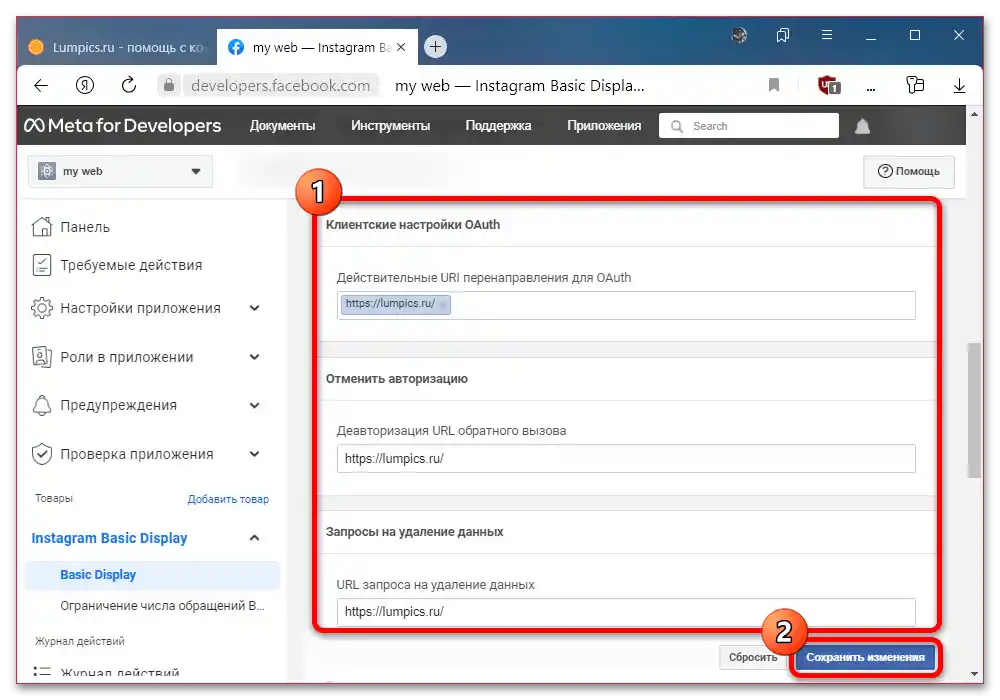Expand the Настройки приложения section
This screenshot has height=700, width=1000.
(254, 308)
